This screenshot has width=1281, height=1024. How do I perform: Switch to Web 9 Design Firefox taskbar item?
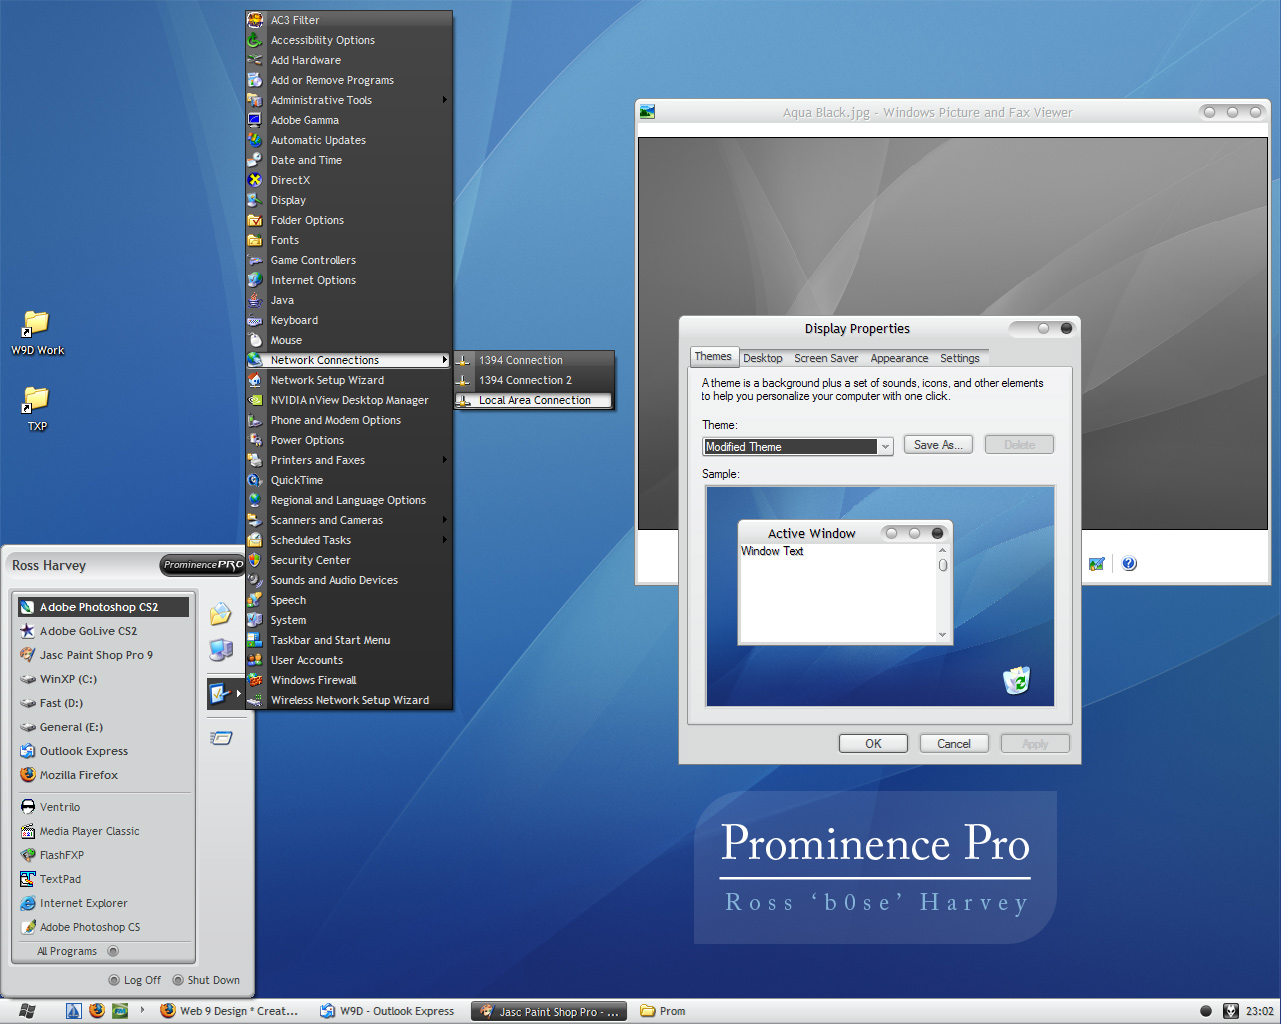pos(230,1011)
